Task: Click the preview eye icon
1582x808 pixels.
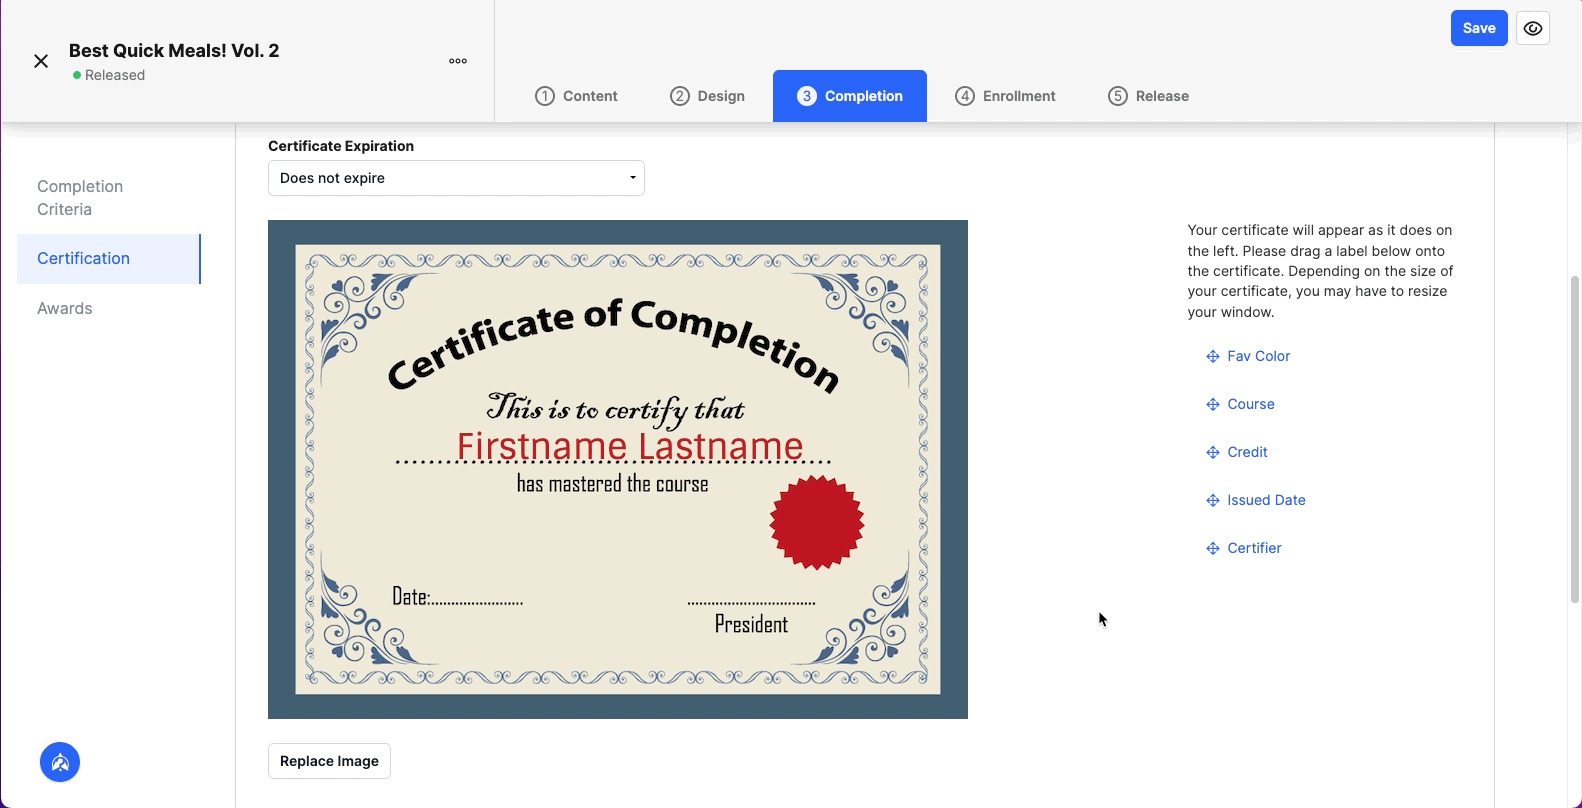Action: 1533,28
